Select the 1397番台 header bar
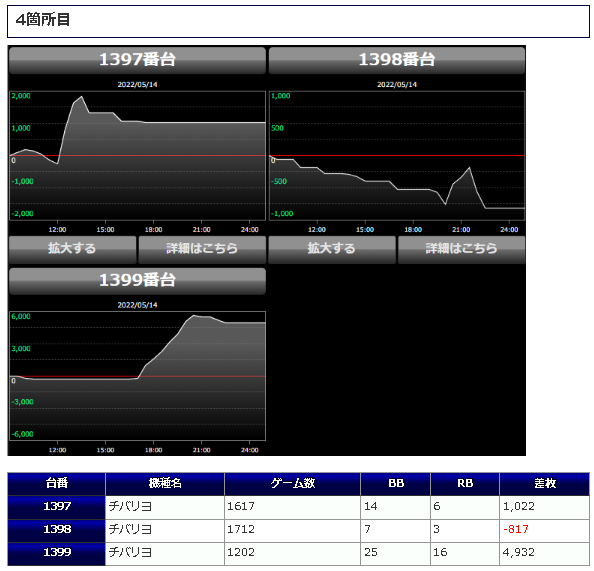The image size is (594, 571). coord(137,60)
